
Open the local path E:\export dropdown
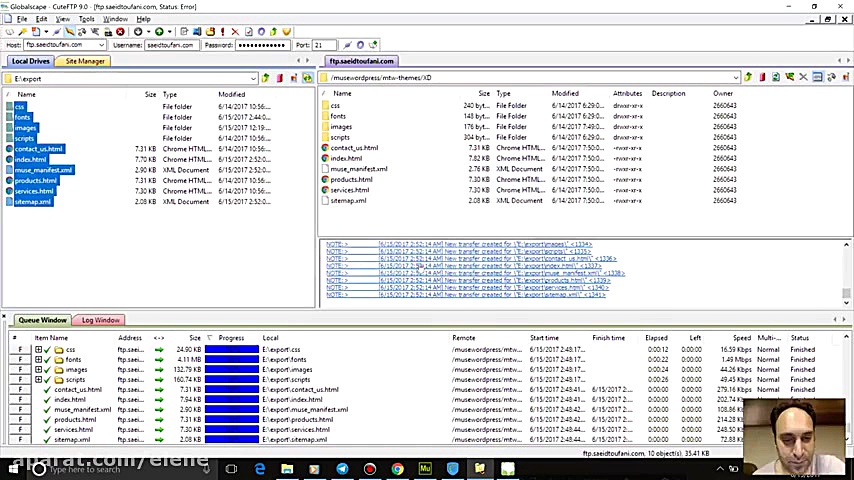click(x=253, y=78)
